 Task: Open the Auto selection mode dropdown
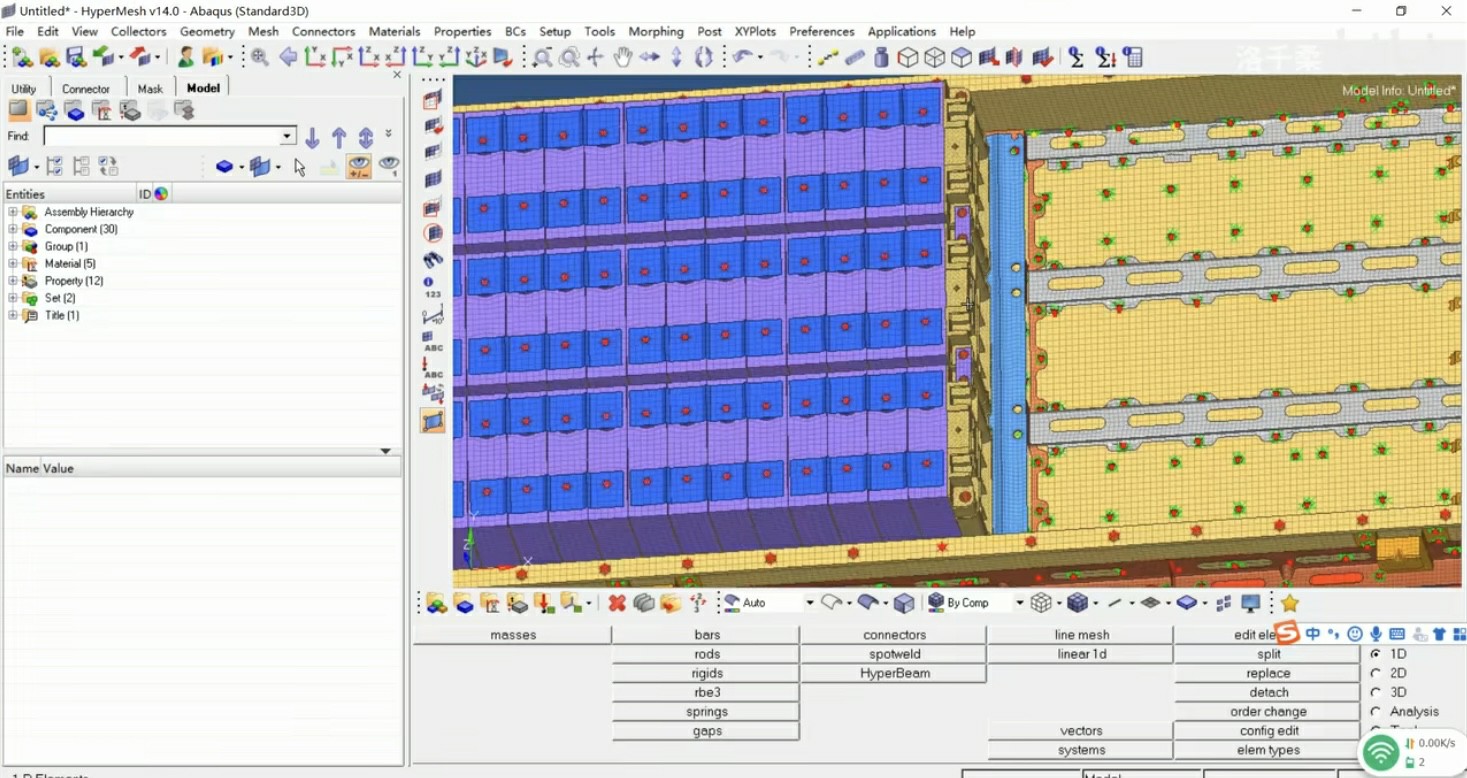tap(809, 603)
